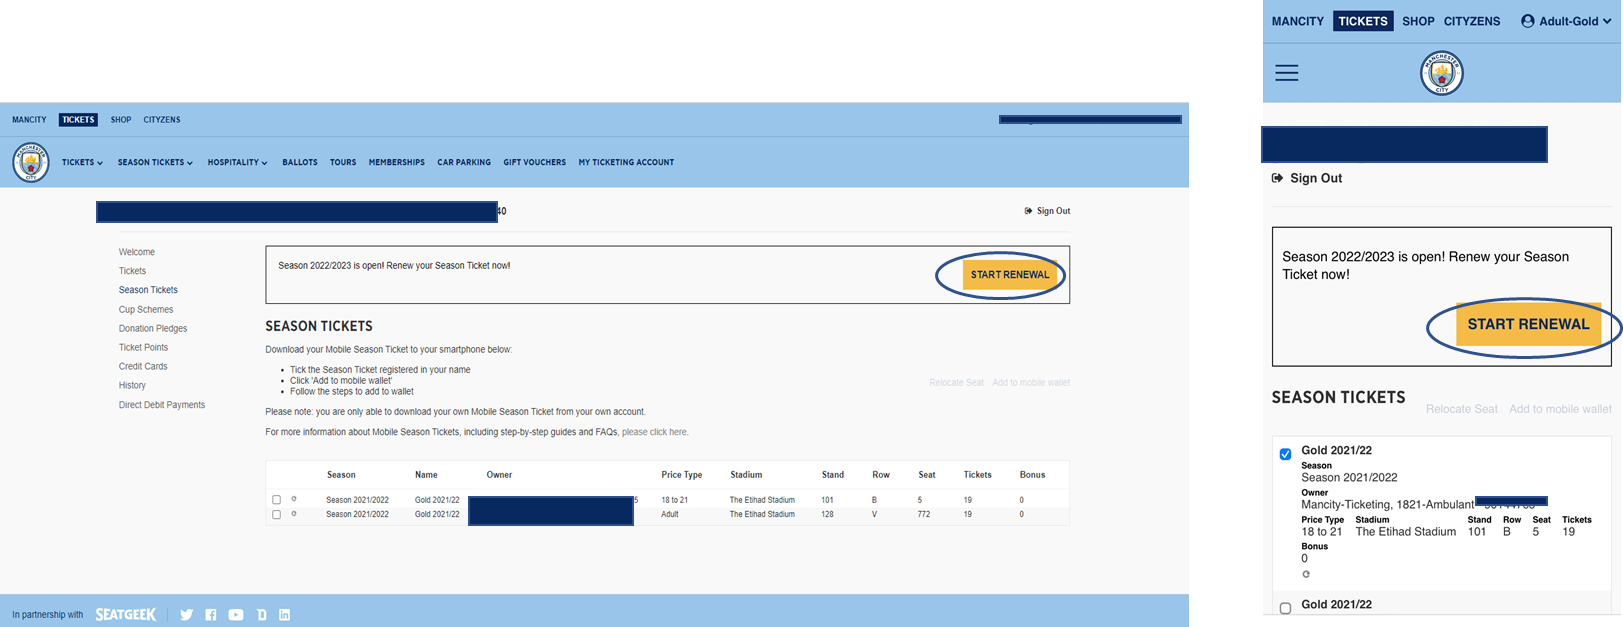Follow the 'please click here' FAQ link
The image size is (1623, 627).
coord(655,432)
